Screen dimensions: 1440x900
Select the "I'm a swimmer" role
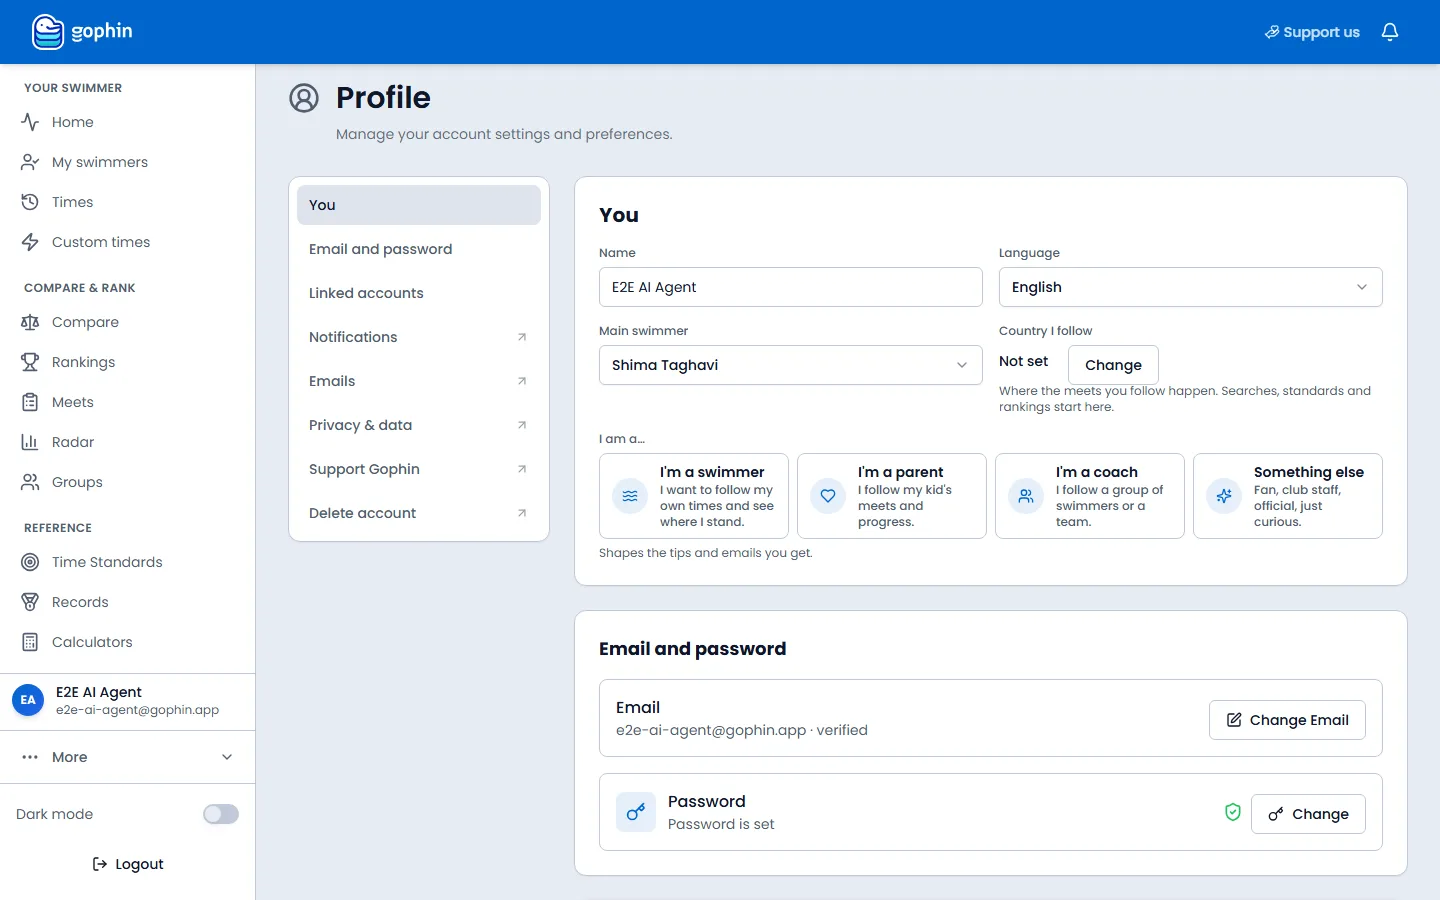point(694,496)
